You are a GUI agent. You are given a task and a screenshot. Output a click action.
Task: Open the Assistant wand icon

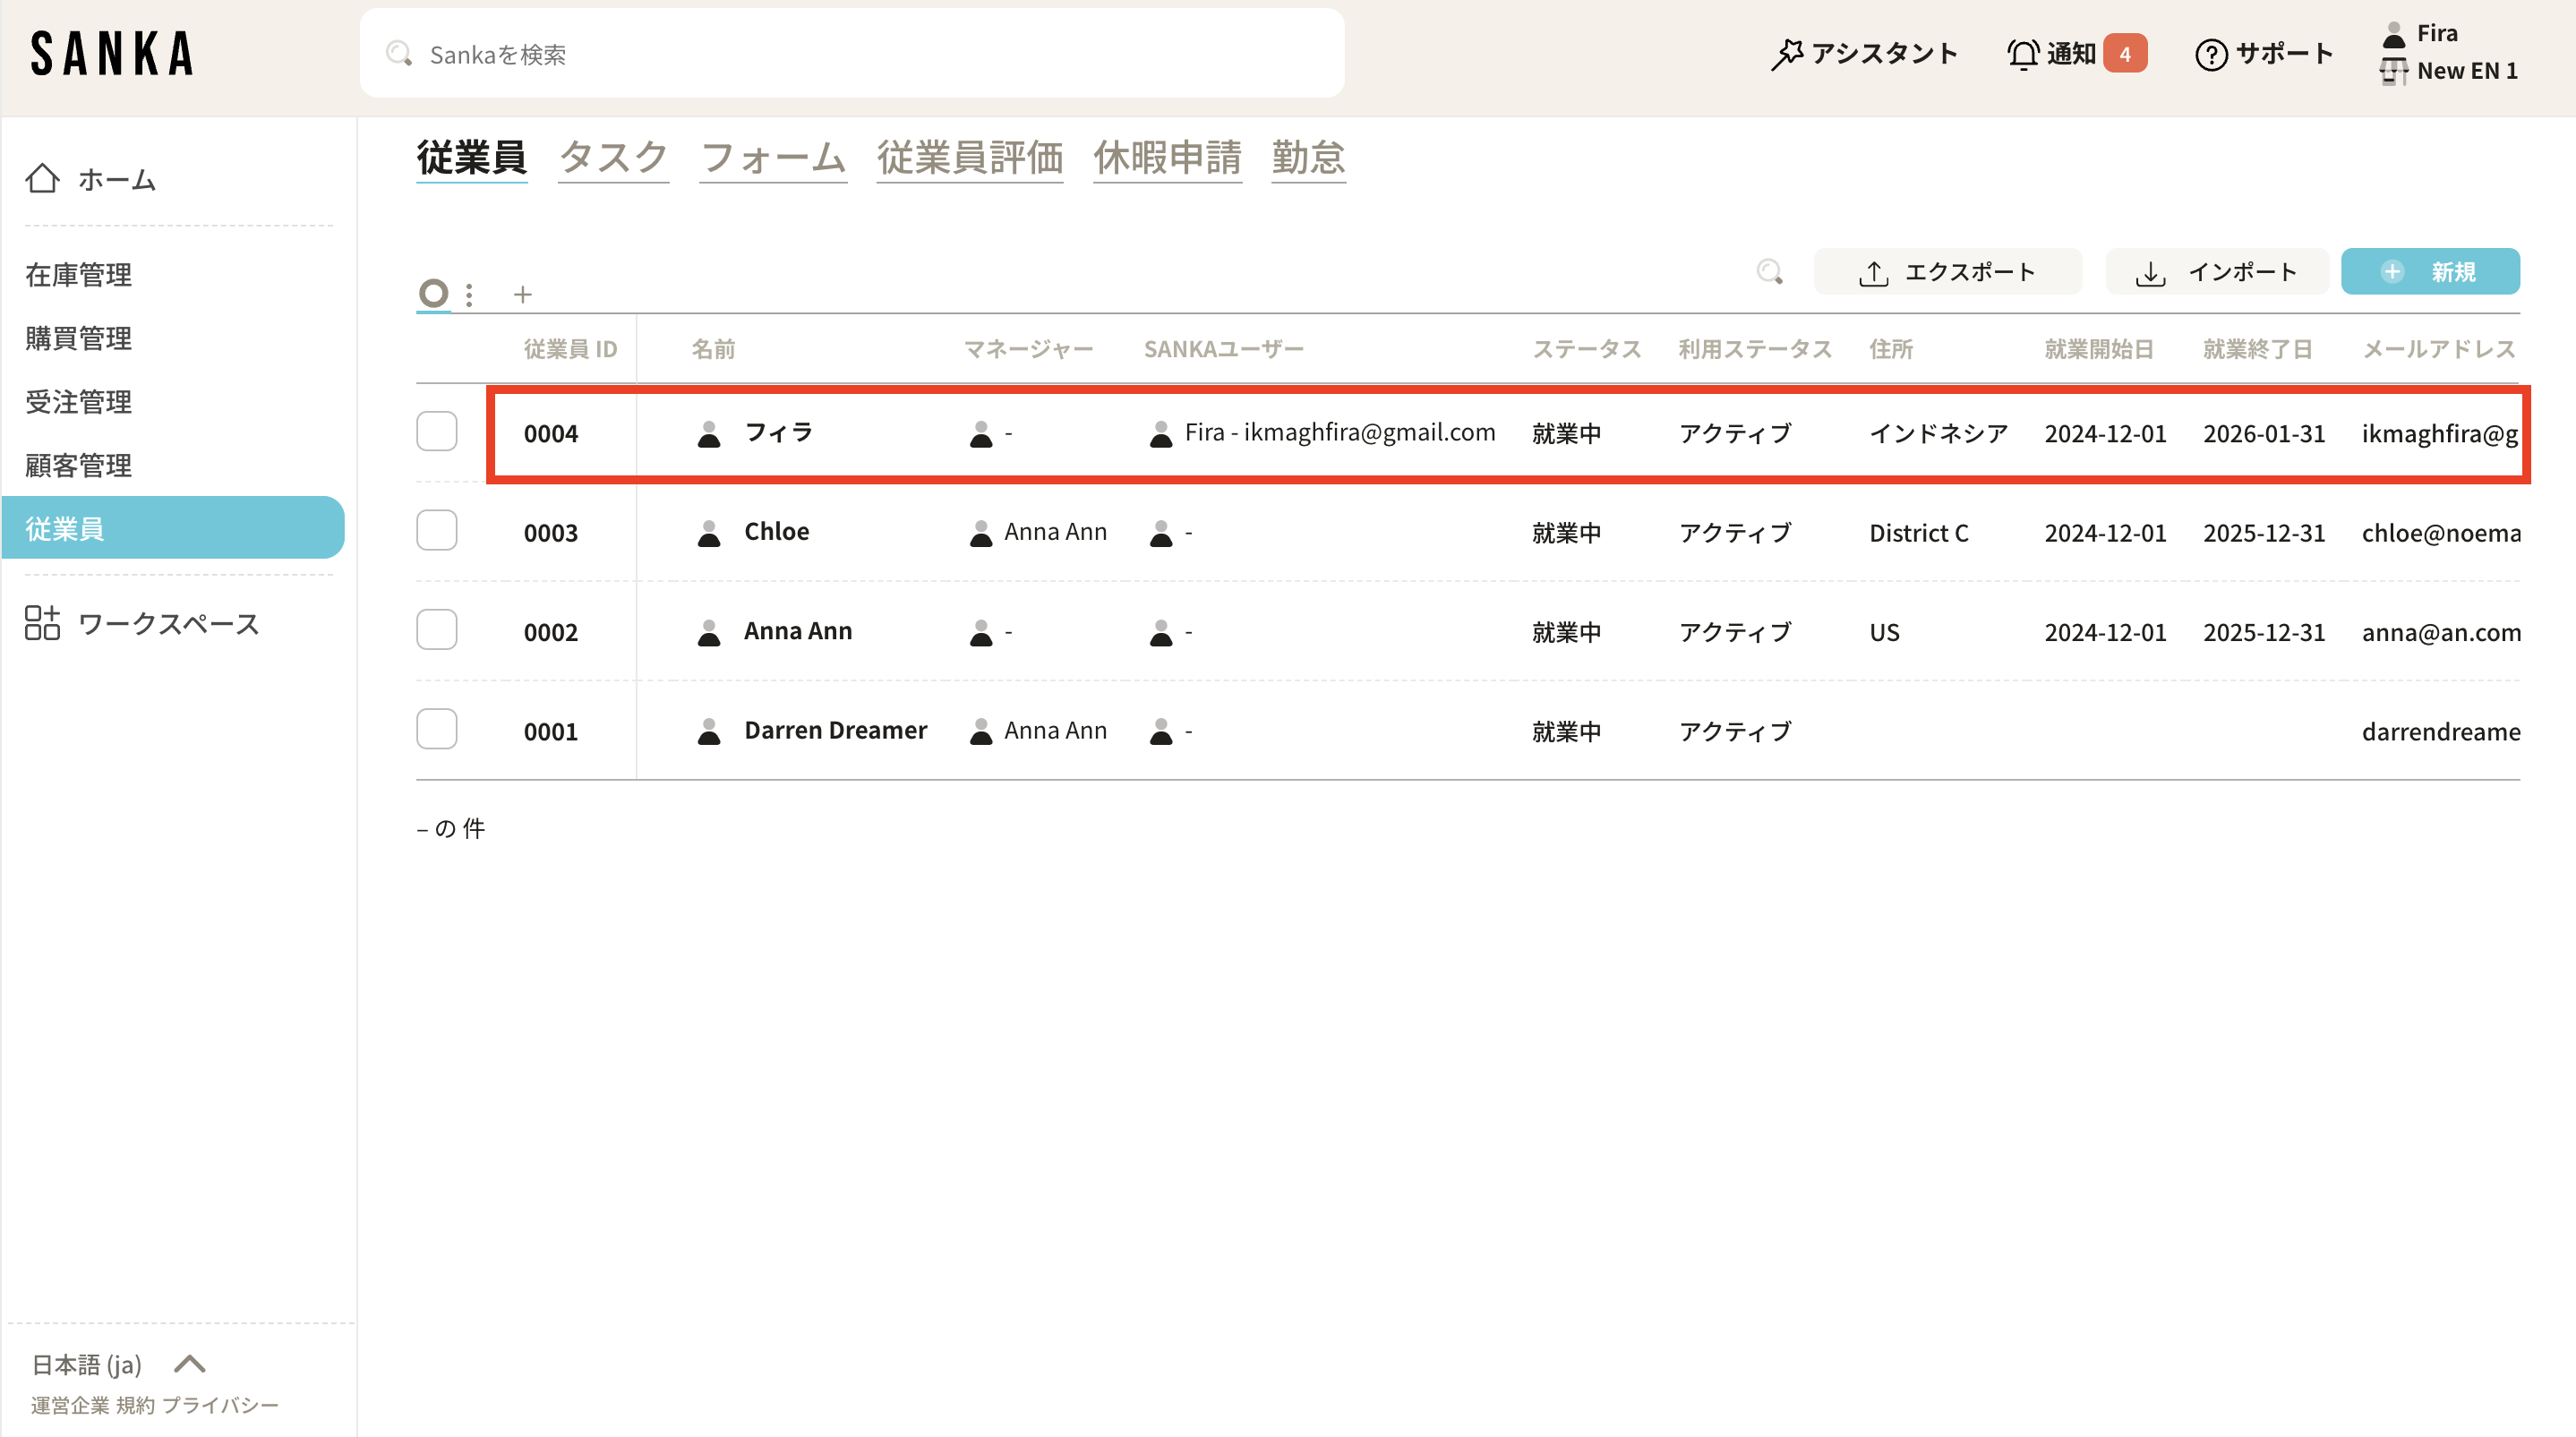(x=1787, y=54)
